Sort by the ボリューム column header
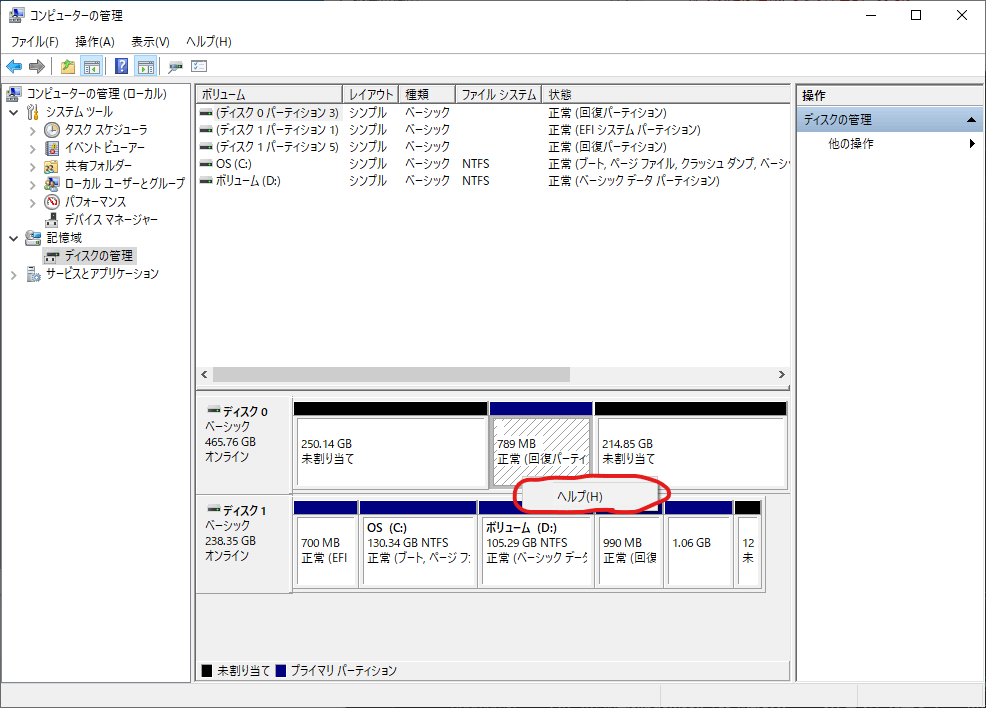 [269, 94]
